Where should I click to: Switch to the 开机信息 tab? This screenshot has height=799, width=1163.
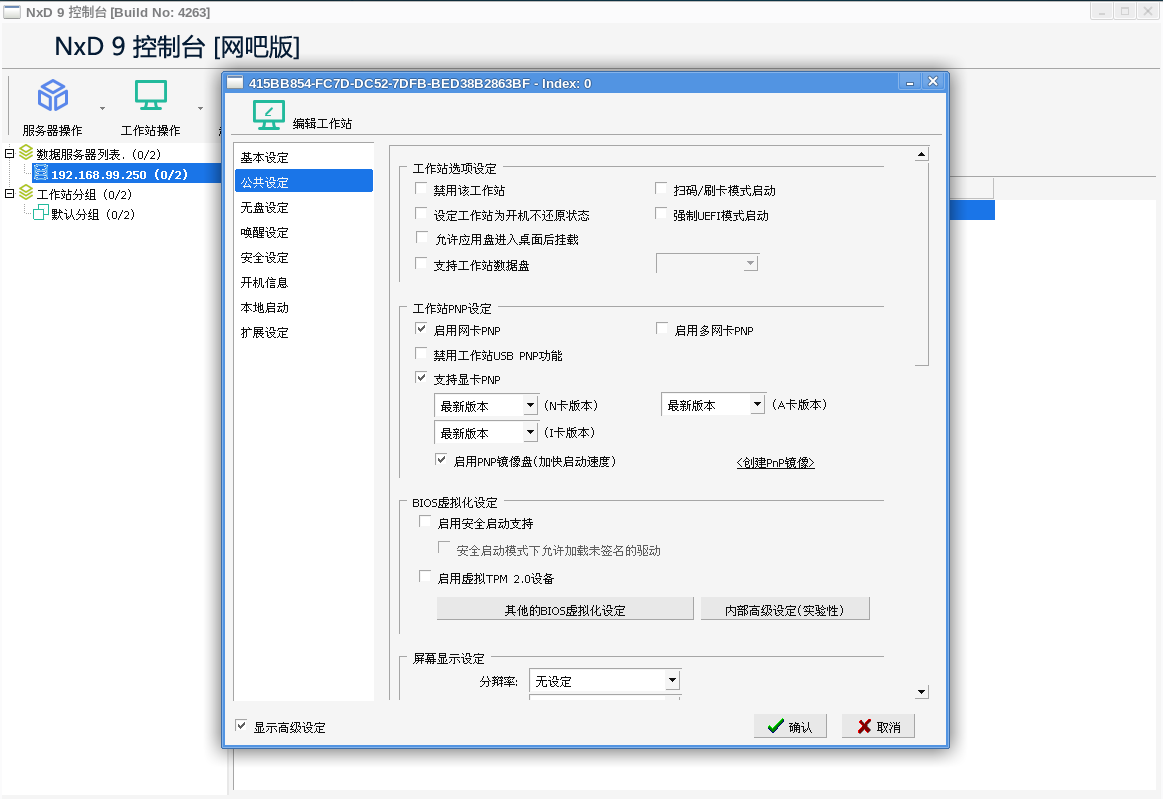tap(303, 283)
